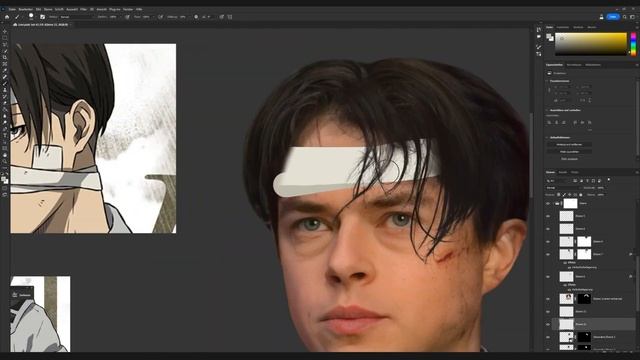Filter layers for pixel layers icon
The height and width of the screenshot is (360, 640).
point(575,180)
